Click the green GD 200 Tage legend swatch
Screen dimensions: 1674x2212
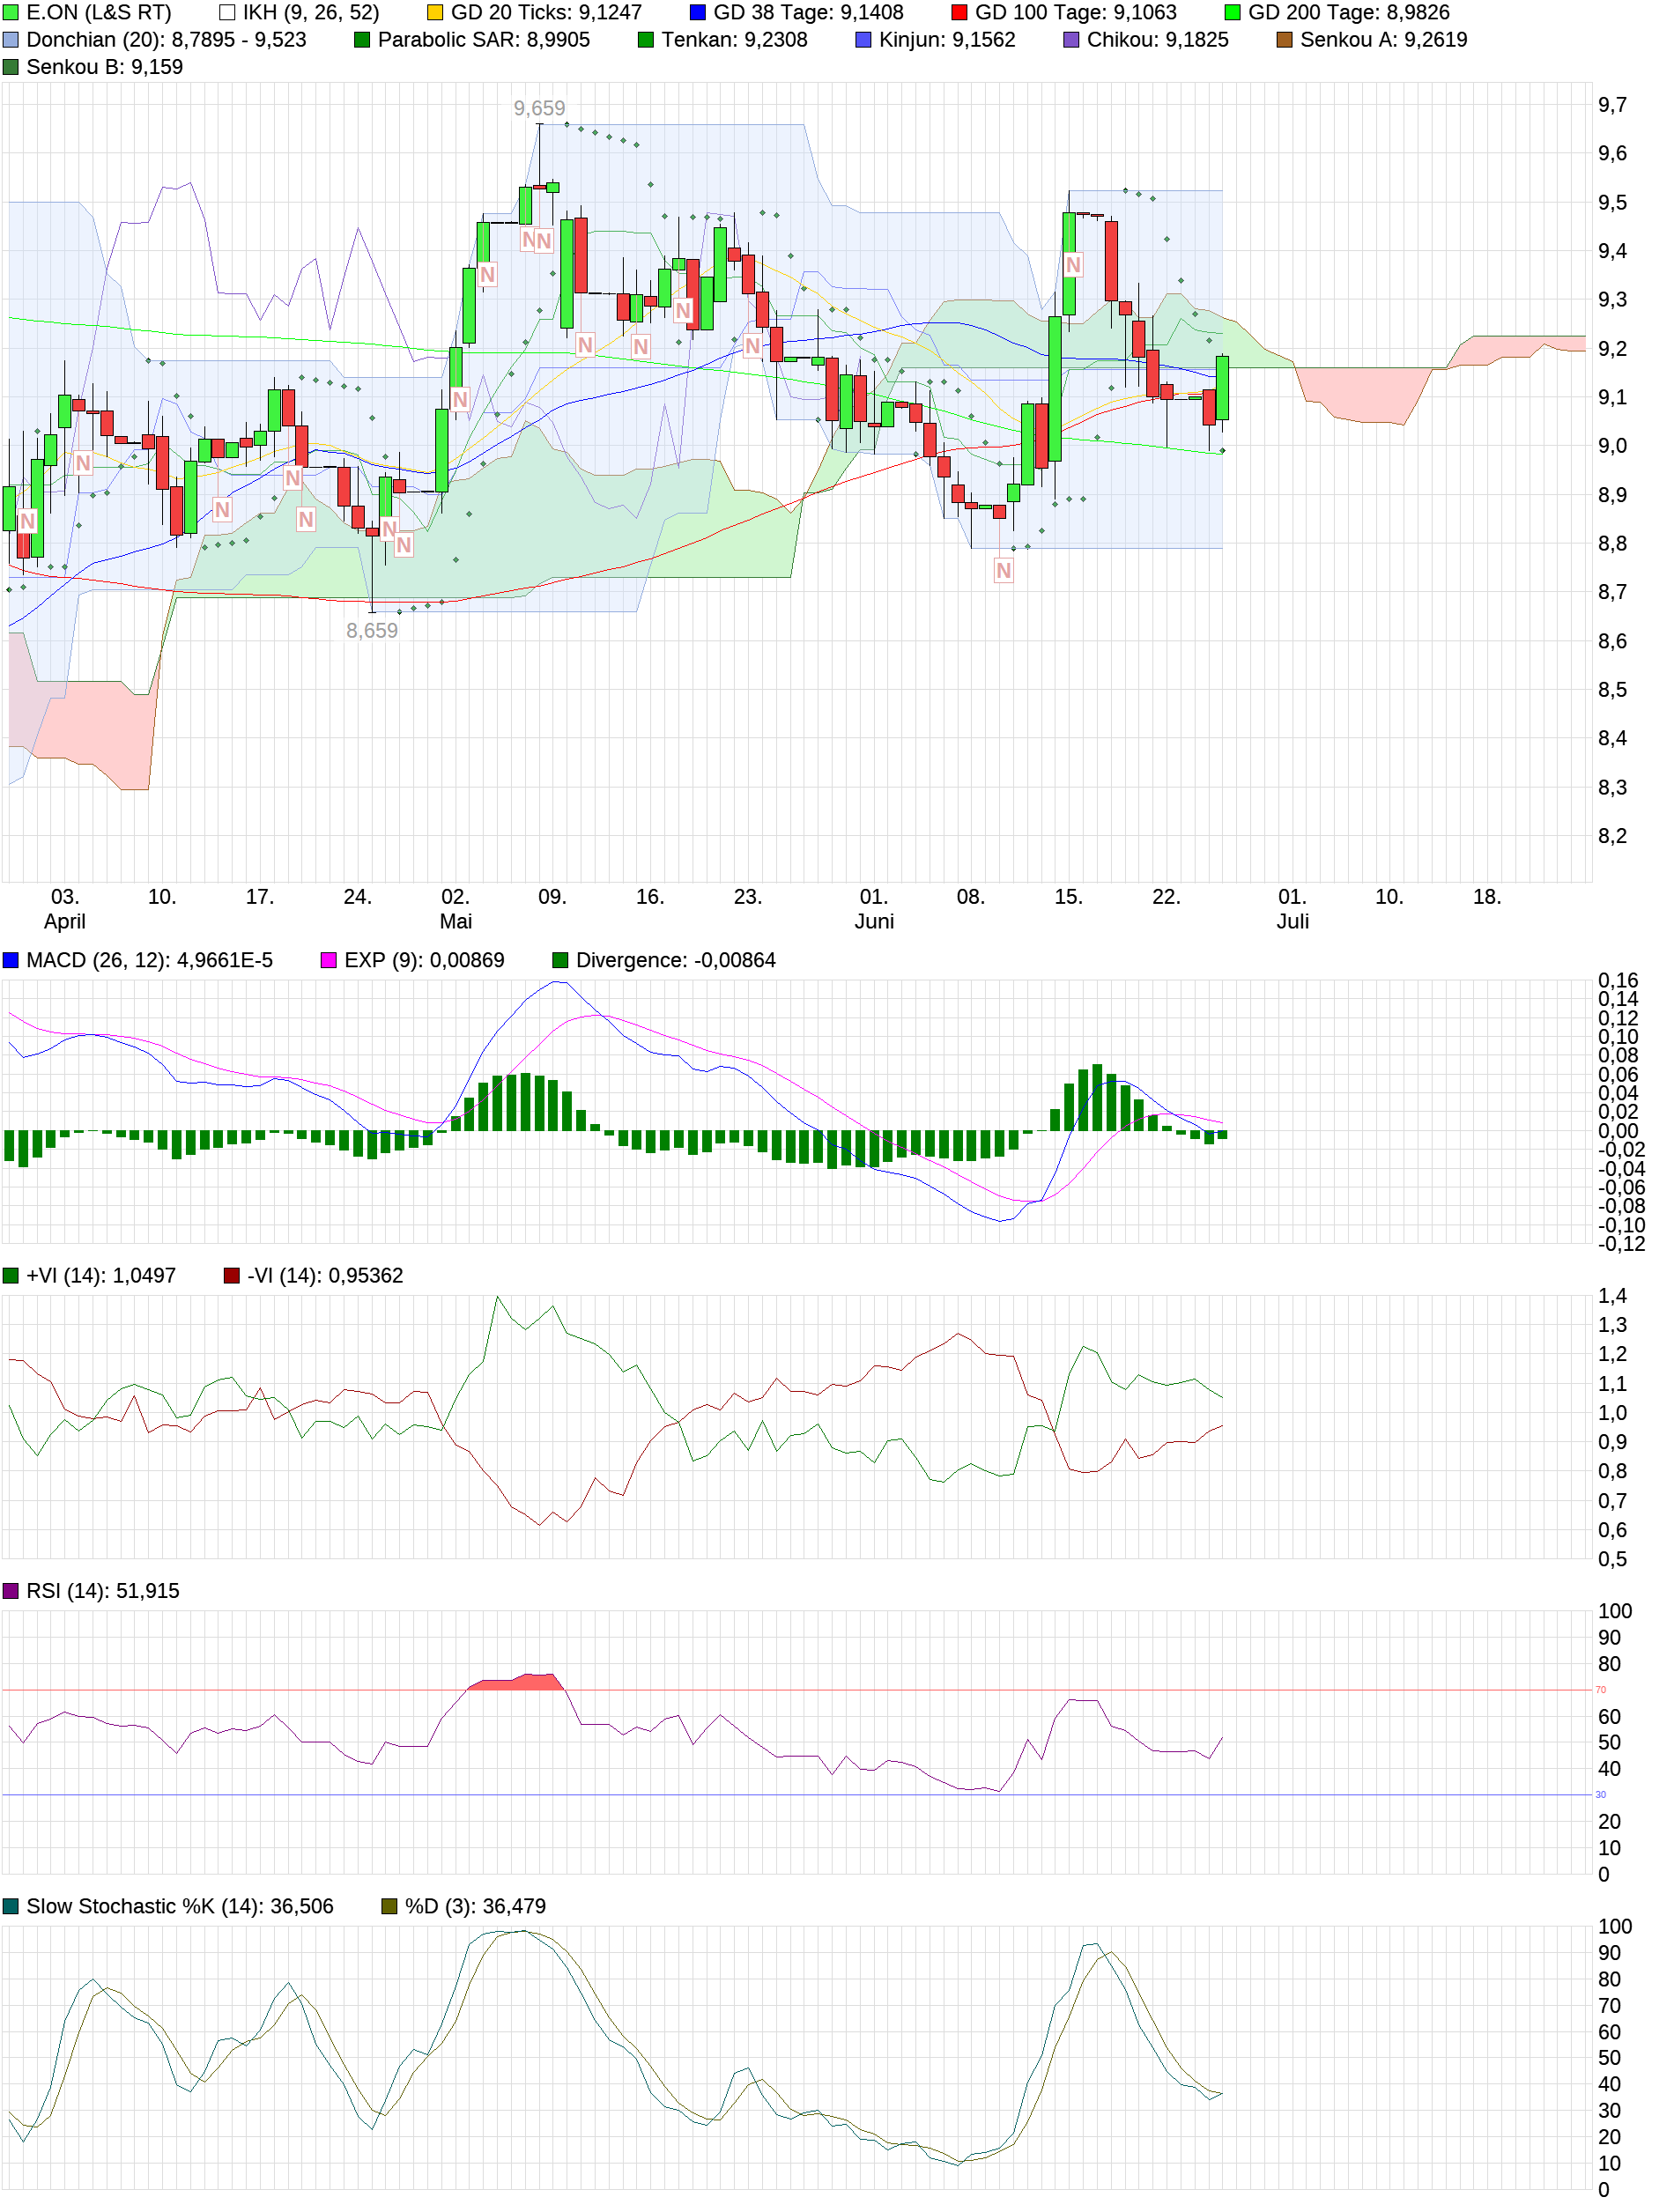pyautogui.click(x=1233, y=13)
